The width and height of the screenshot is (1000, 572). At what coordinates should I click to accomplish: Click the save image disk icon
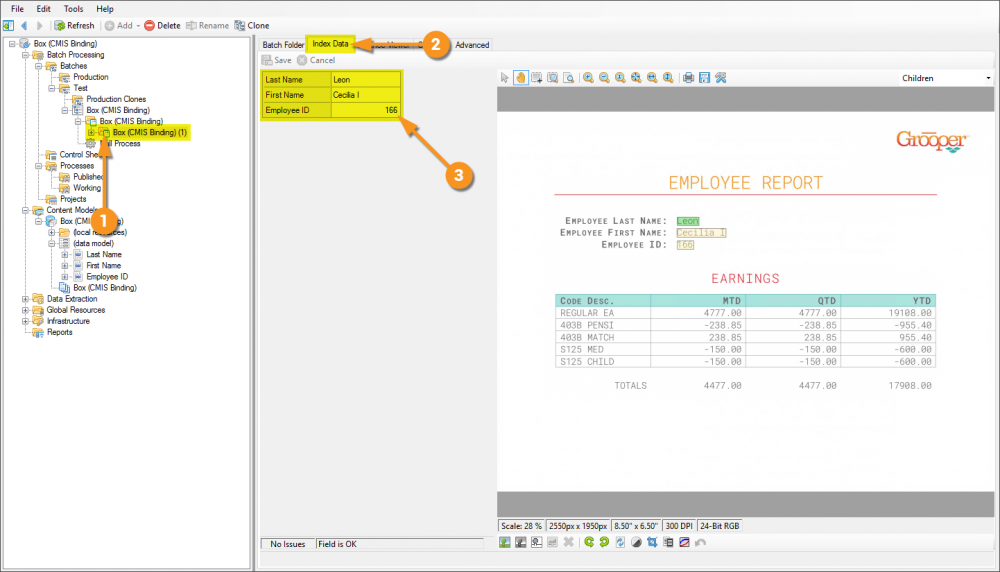[x=704, y=78]
